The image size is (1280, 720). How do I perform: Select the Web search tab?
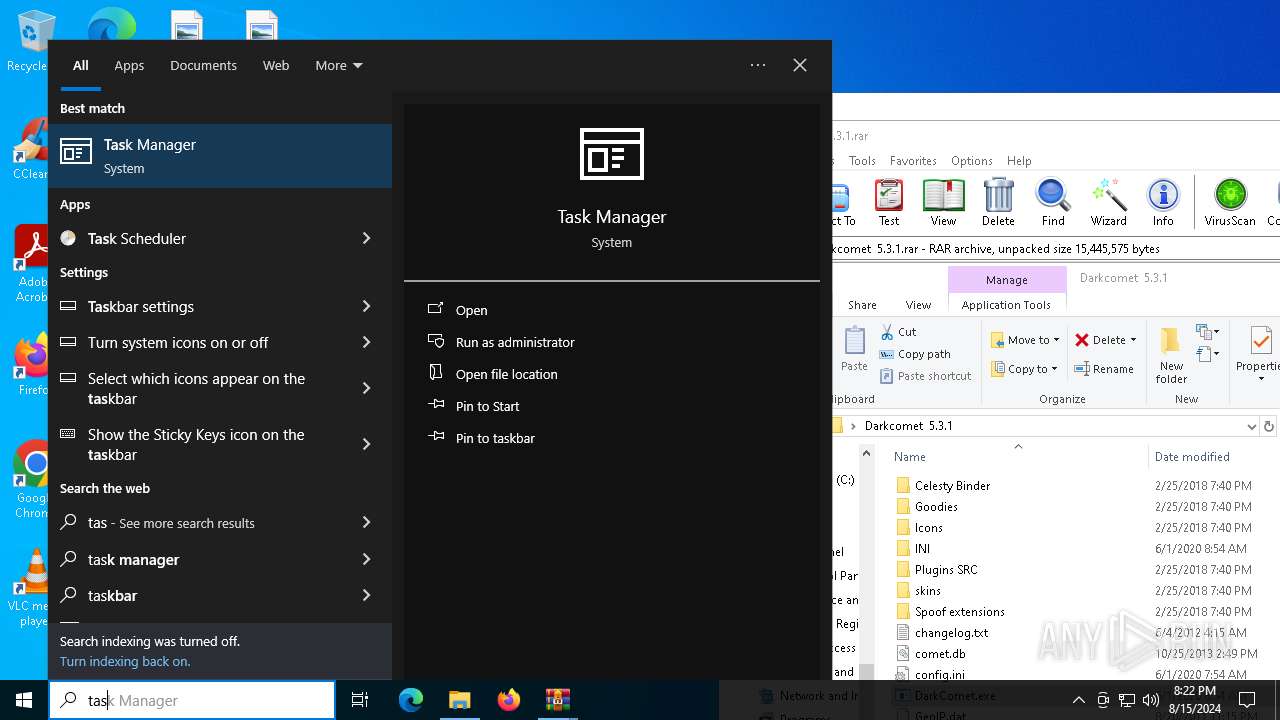(276, 65)
